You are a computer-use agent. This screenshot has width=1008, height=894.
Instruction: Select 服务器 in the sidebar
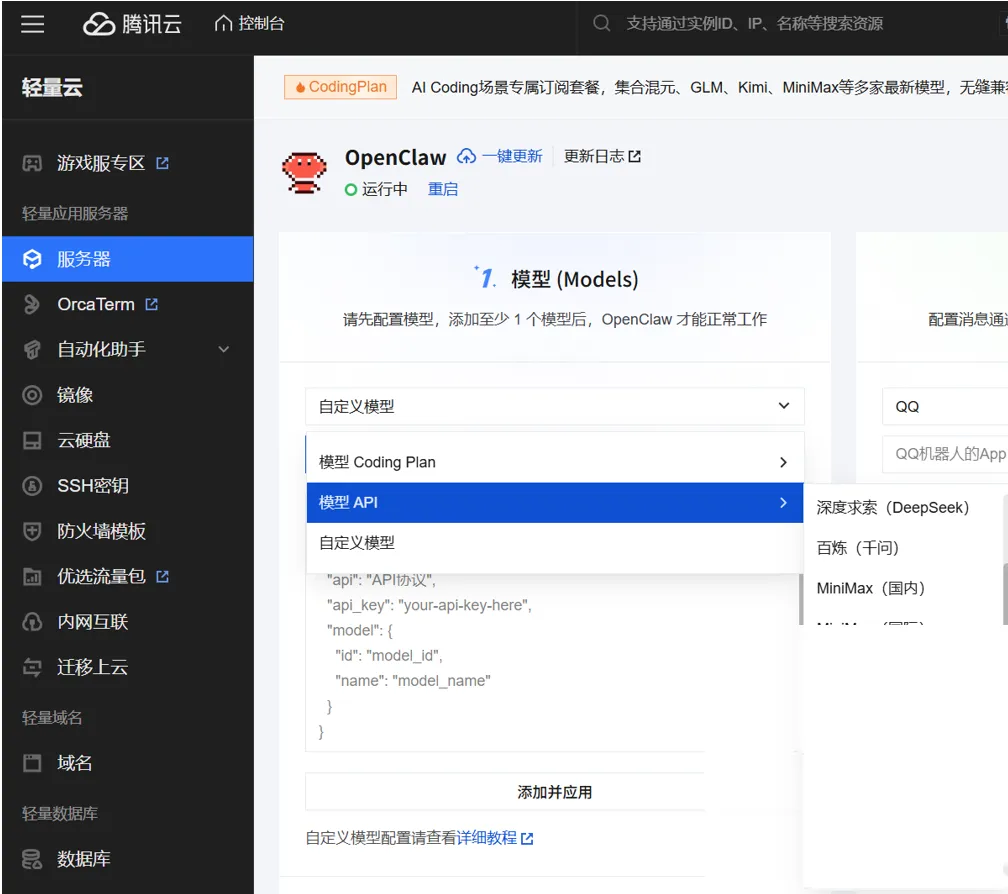[127, 259]
